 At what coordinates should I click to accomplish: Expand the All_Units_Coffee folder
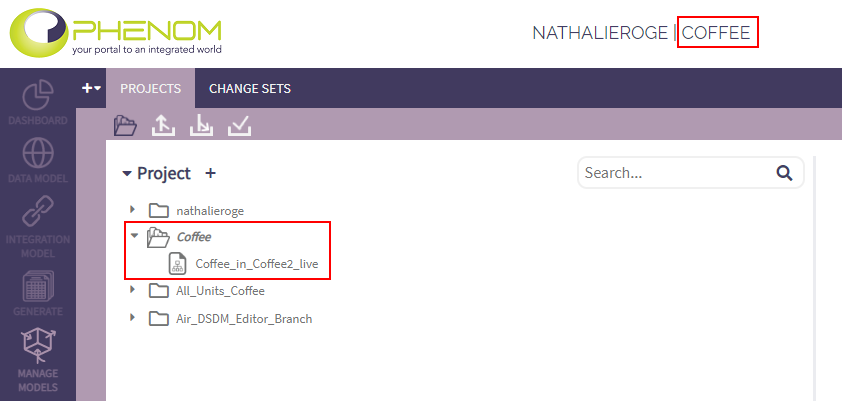(x=132, y=290)
